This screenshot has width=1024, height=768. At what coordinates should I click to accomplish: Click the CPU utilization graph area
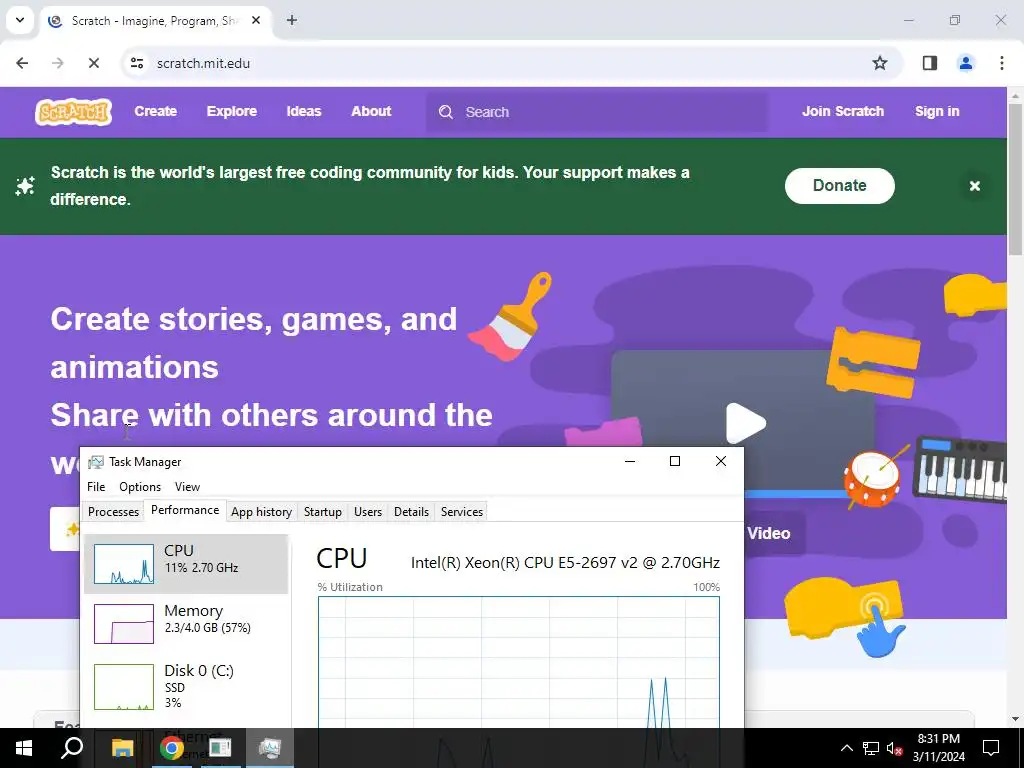tap(519, 662)
